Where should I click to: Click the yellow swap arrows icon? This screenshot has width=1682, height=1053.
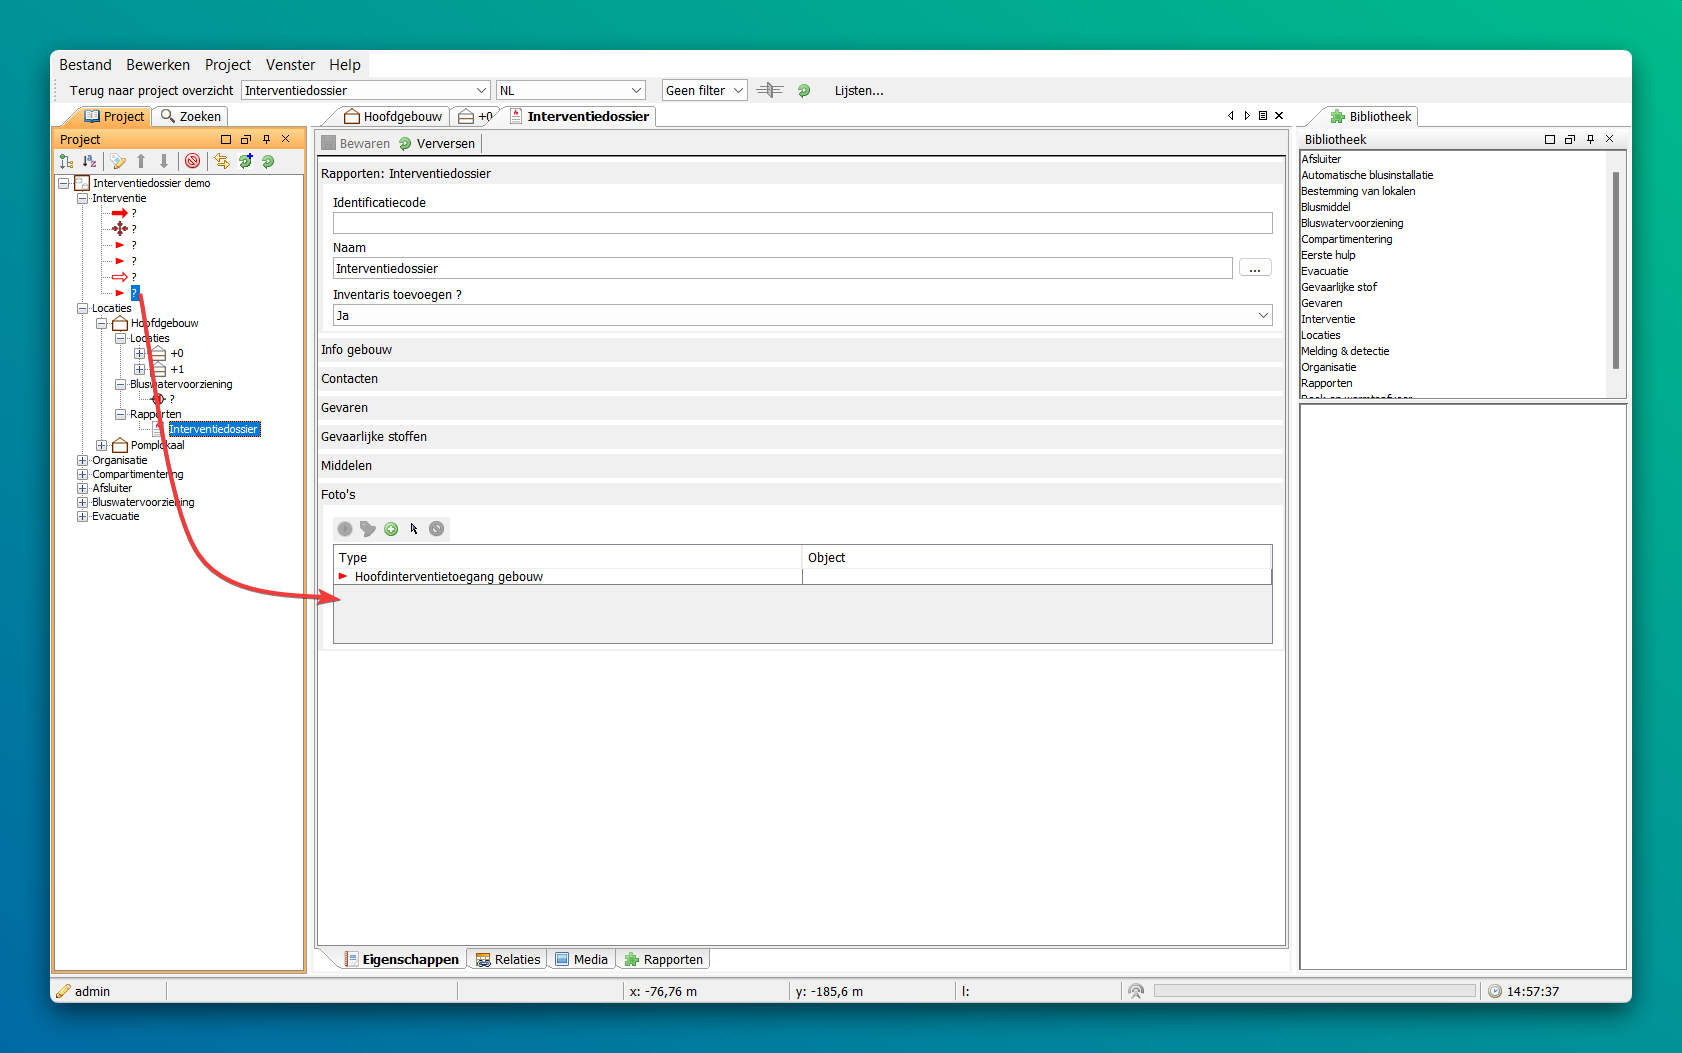click(x=222, y=161)
